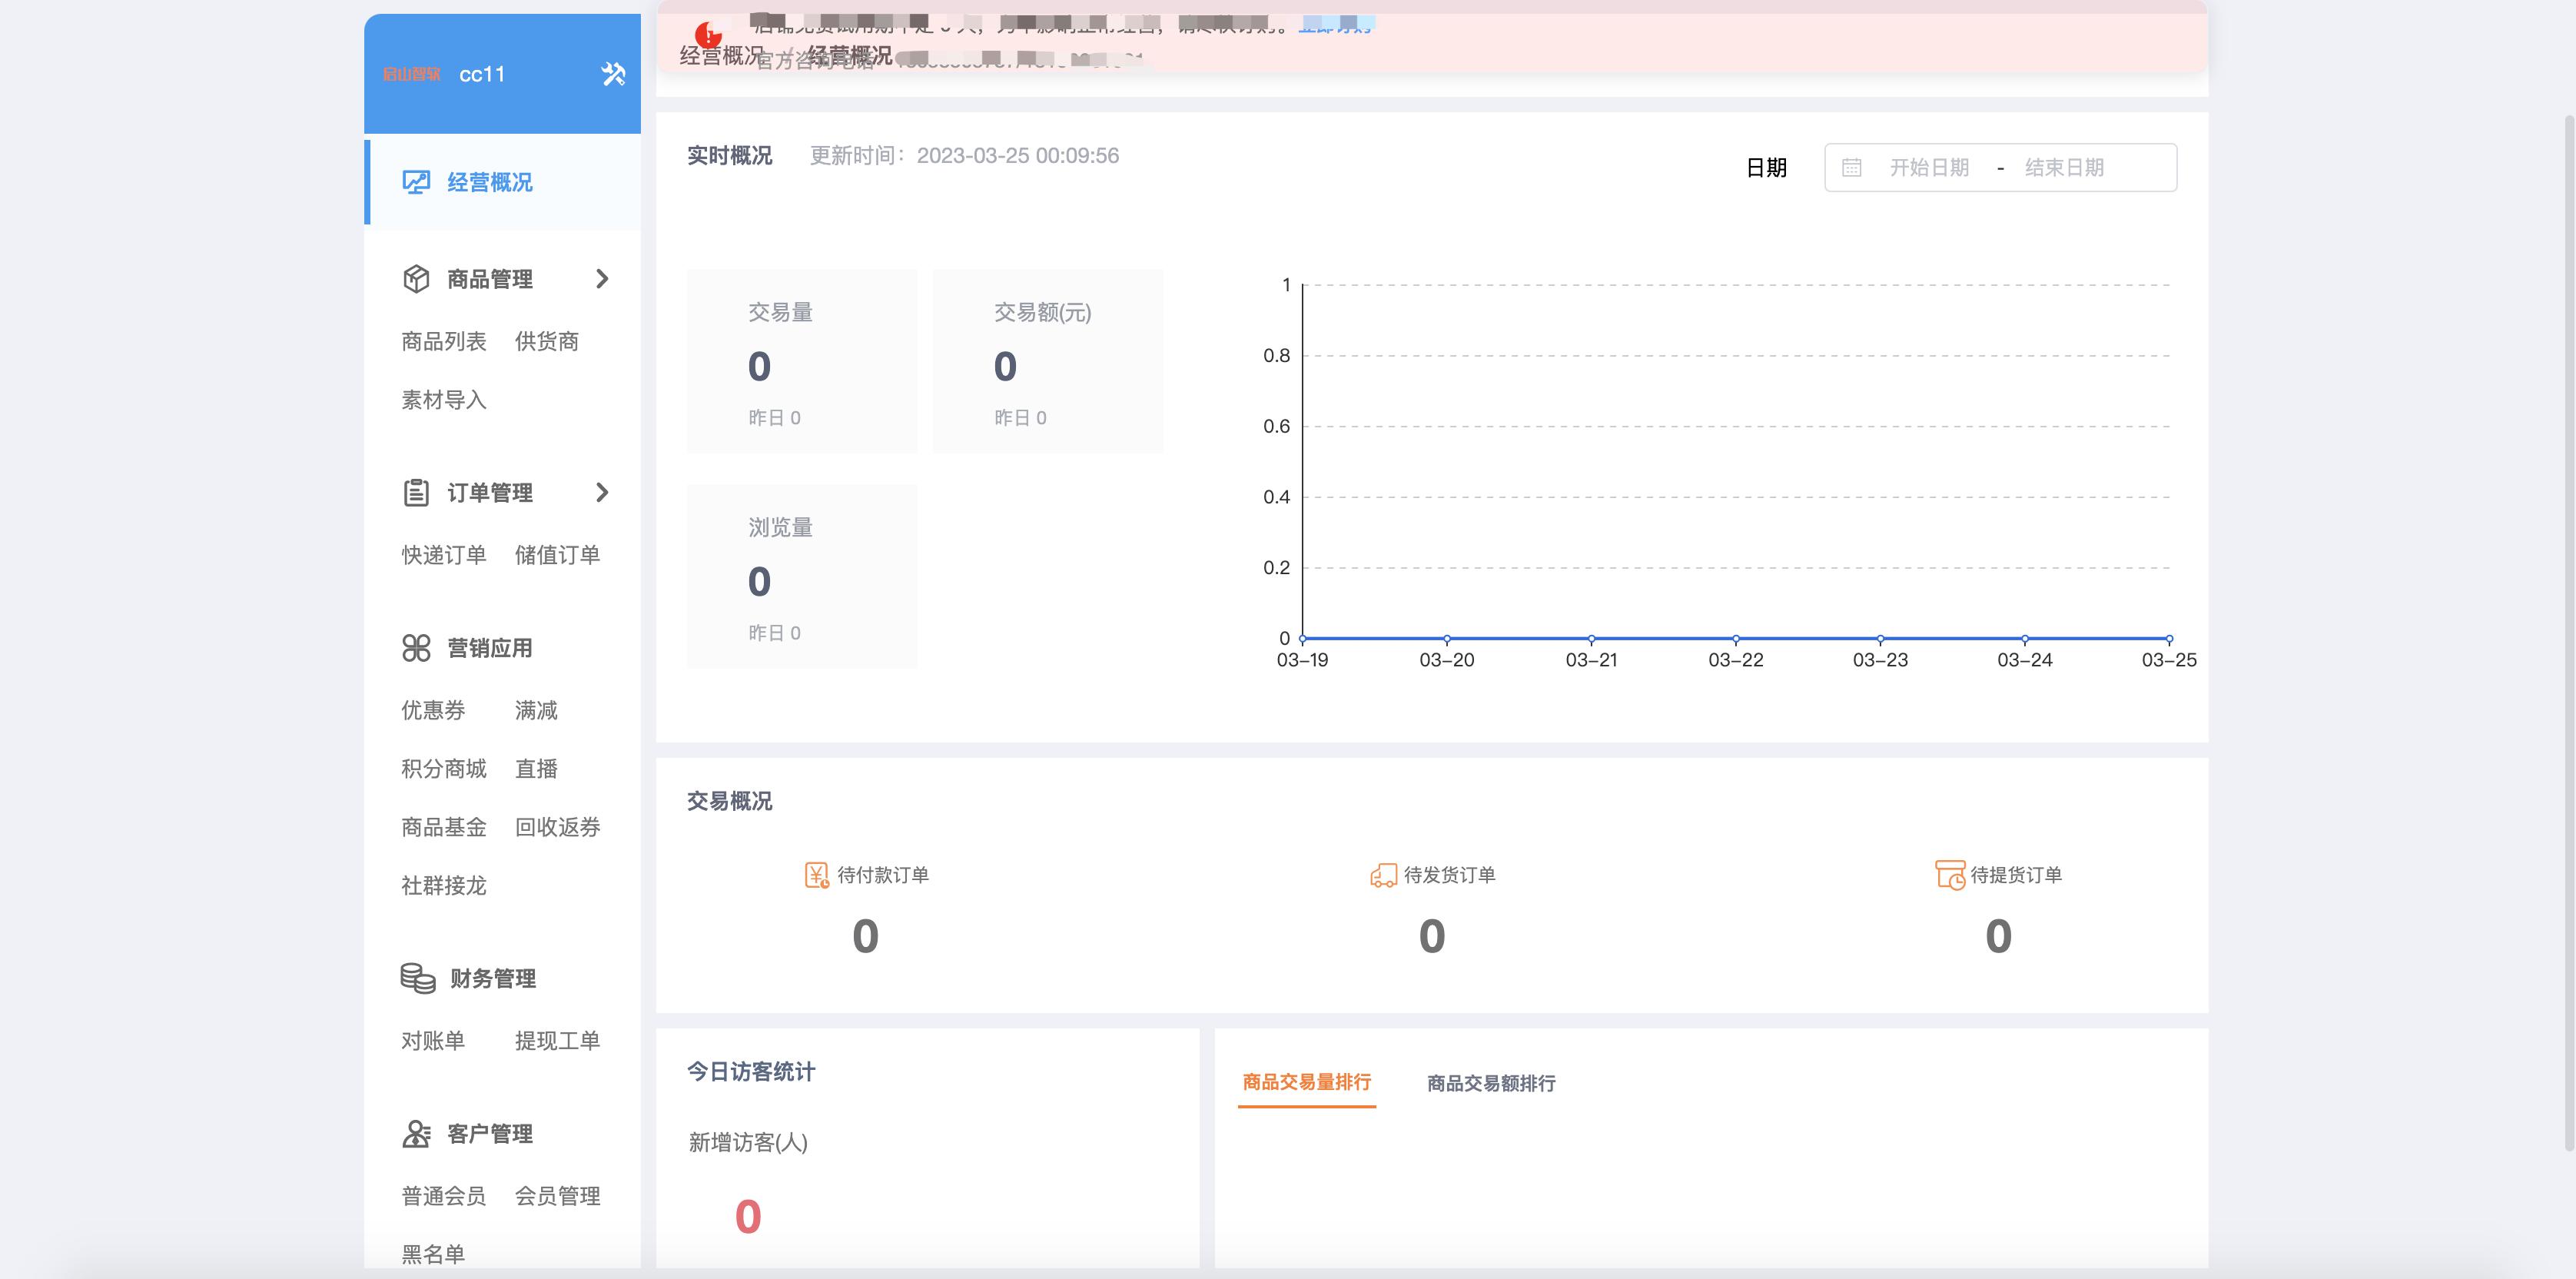Open the 优惠券 page from sidebar
The height and width of the screenshot is (1279, 2576).
point(434,710)
